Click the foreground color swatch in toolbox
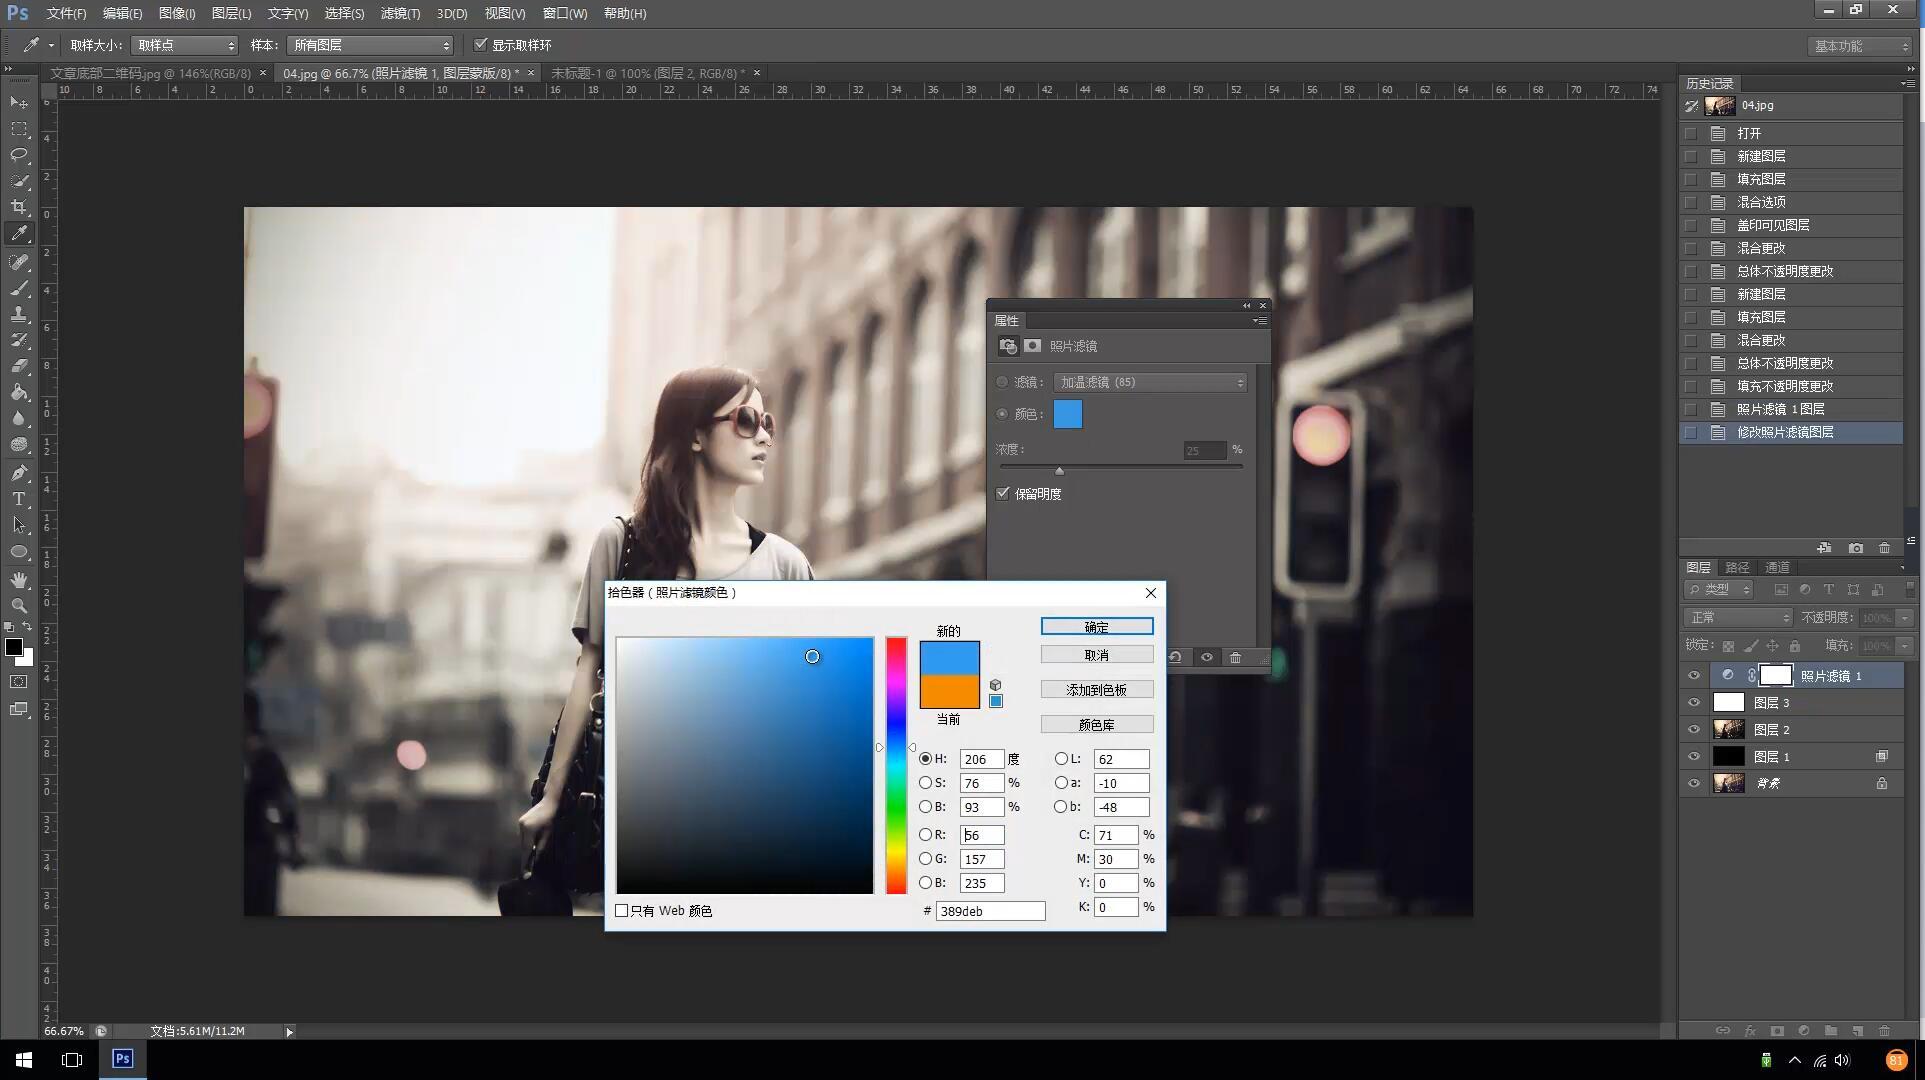The height and width of the screenshot is (1080, 1925). [14, 647]
